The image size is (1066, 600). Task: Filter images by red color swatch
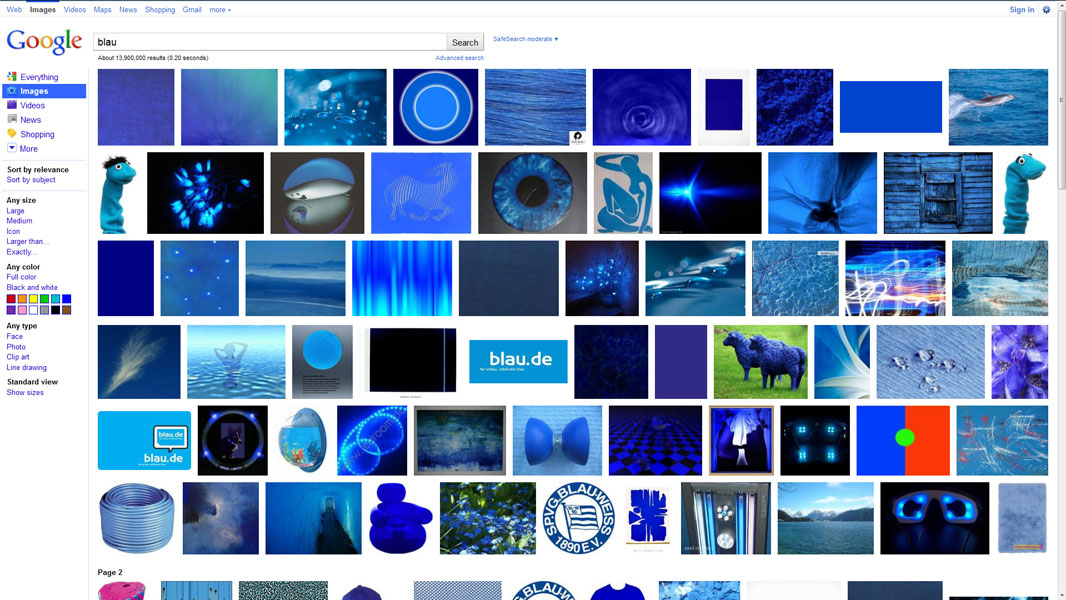coord(12,299)
